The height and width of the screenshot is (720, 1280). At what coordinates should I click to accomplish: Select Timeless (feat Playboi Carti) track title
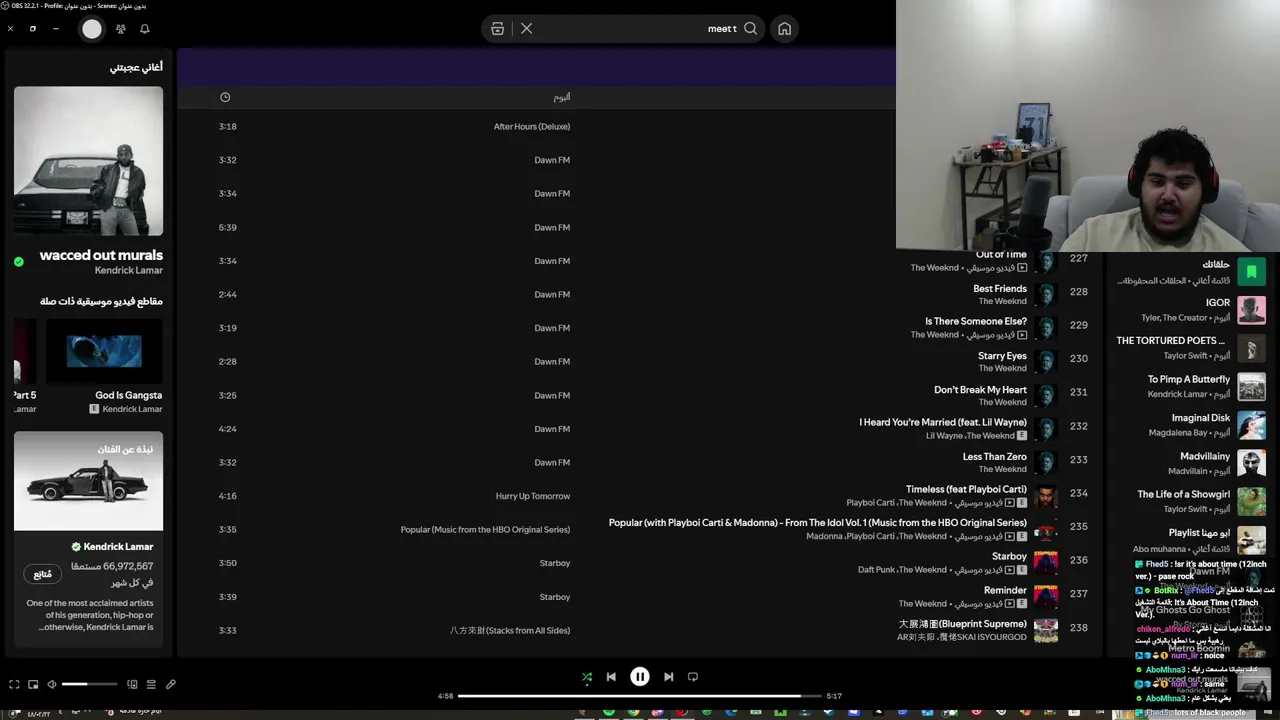(966, 490)
